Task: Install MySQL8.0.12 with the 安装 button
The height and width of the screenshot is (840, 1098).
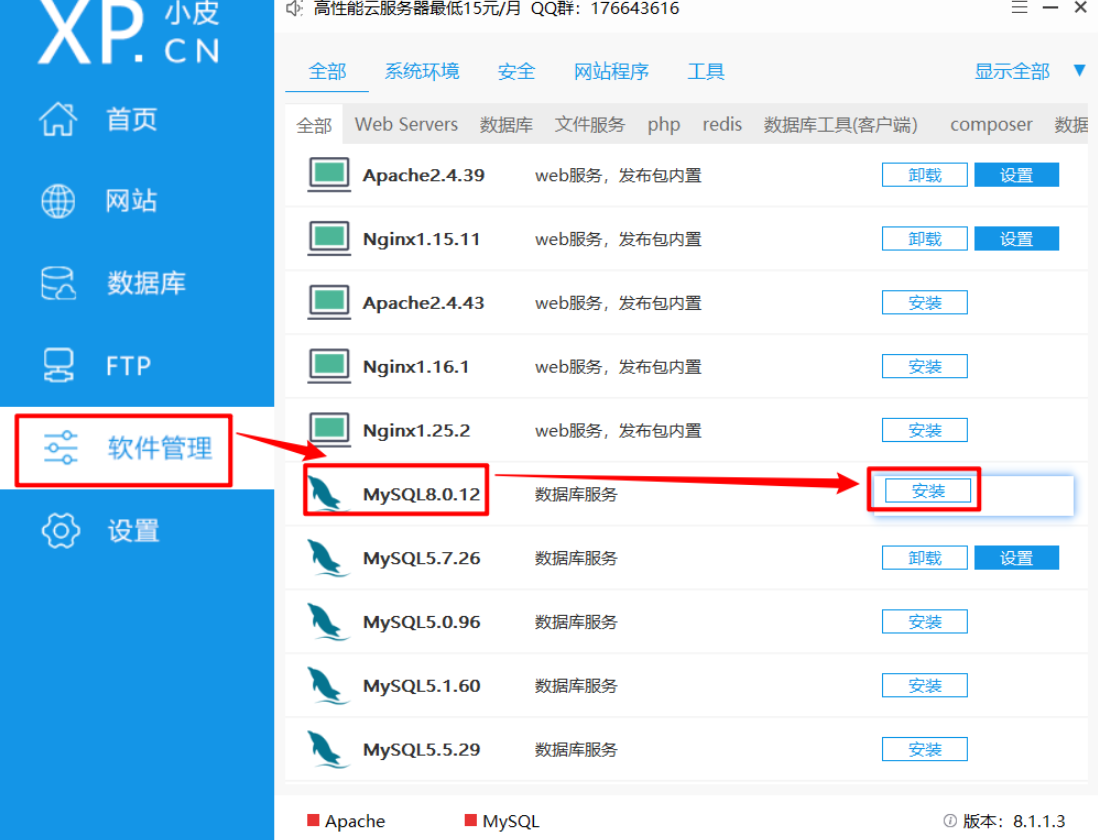Action: (x=924, y=490)
